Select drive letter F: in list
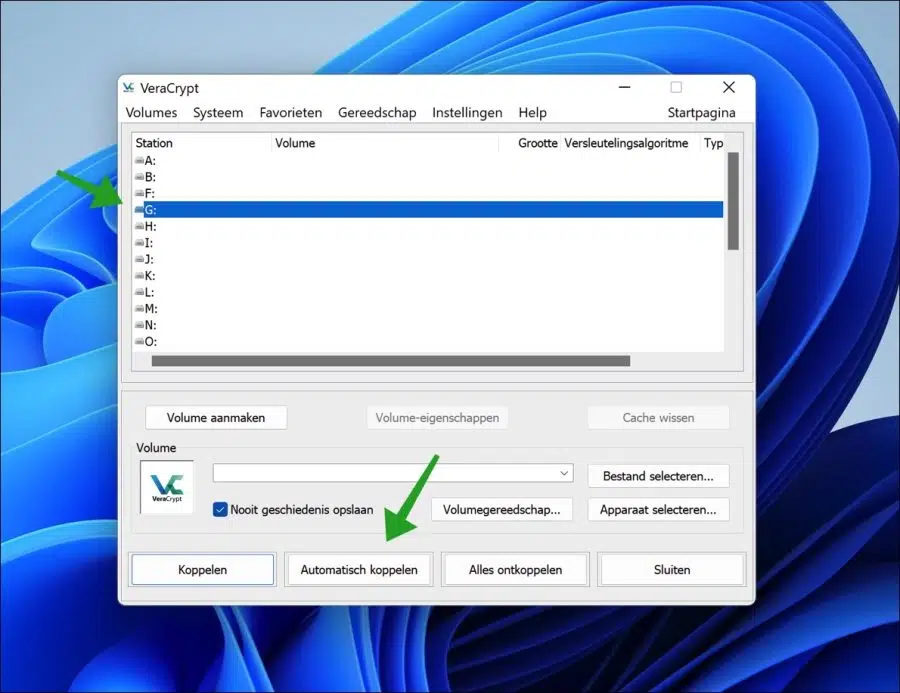The image size is (900, 693). coord(150,193)
